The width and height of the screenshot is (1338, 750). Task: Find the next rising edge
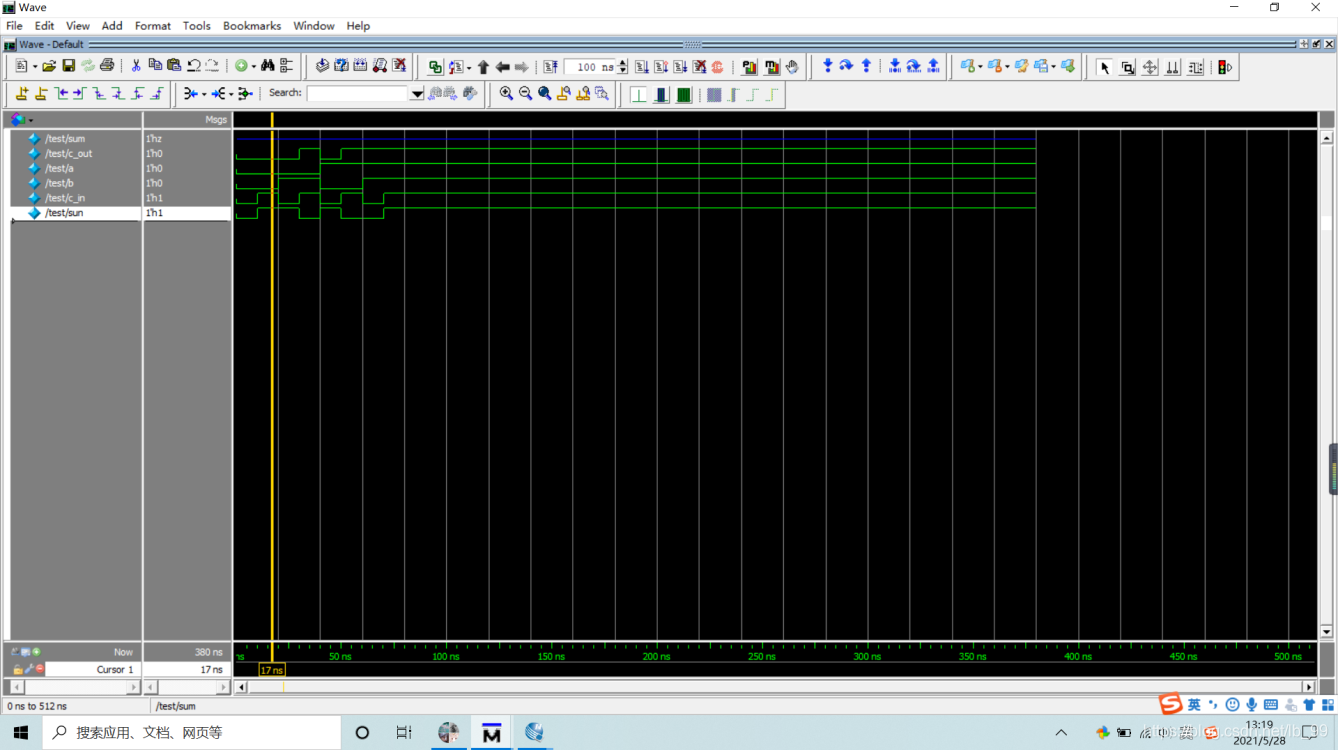tap(157, 94)
